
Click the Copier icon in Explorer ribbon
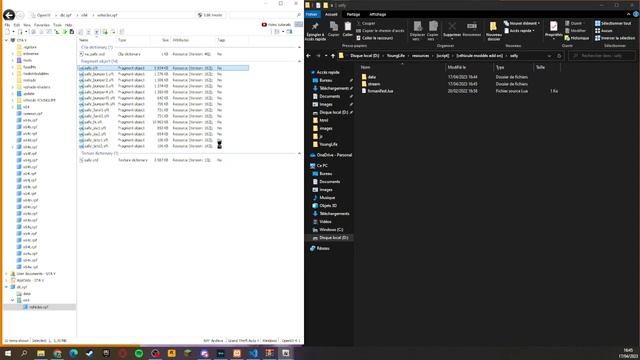point(333,29)
